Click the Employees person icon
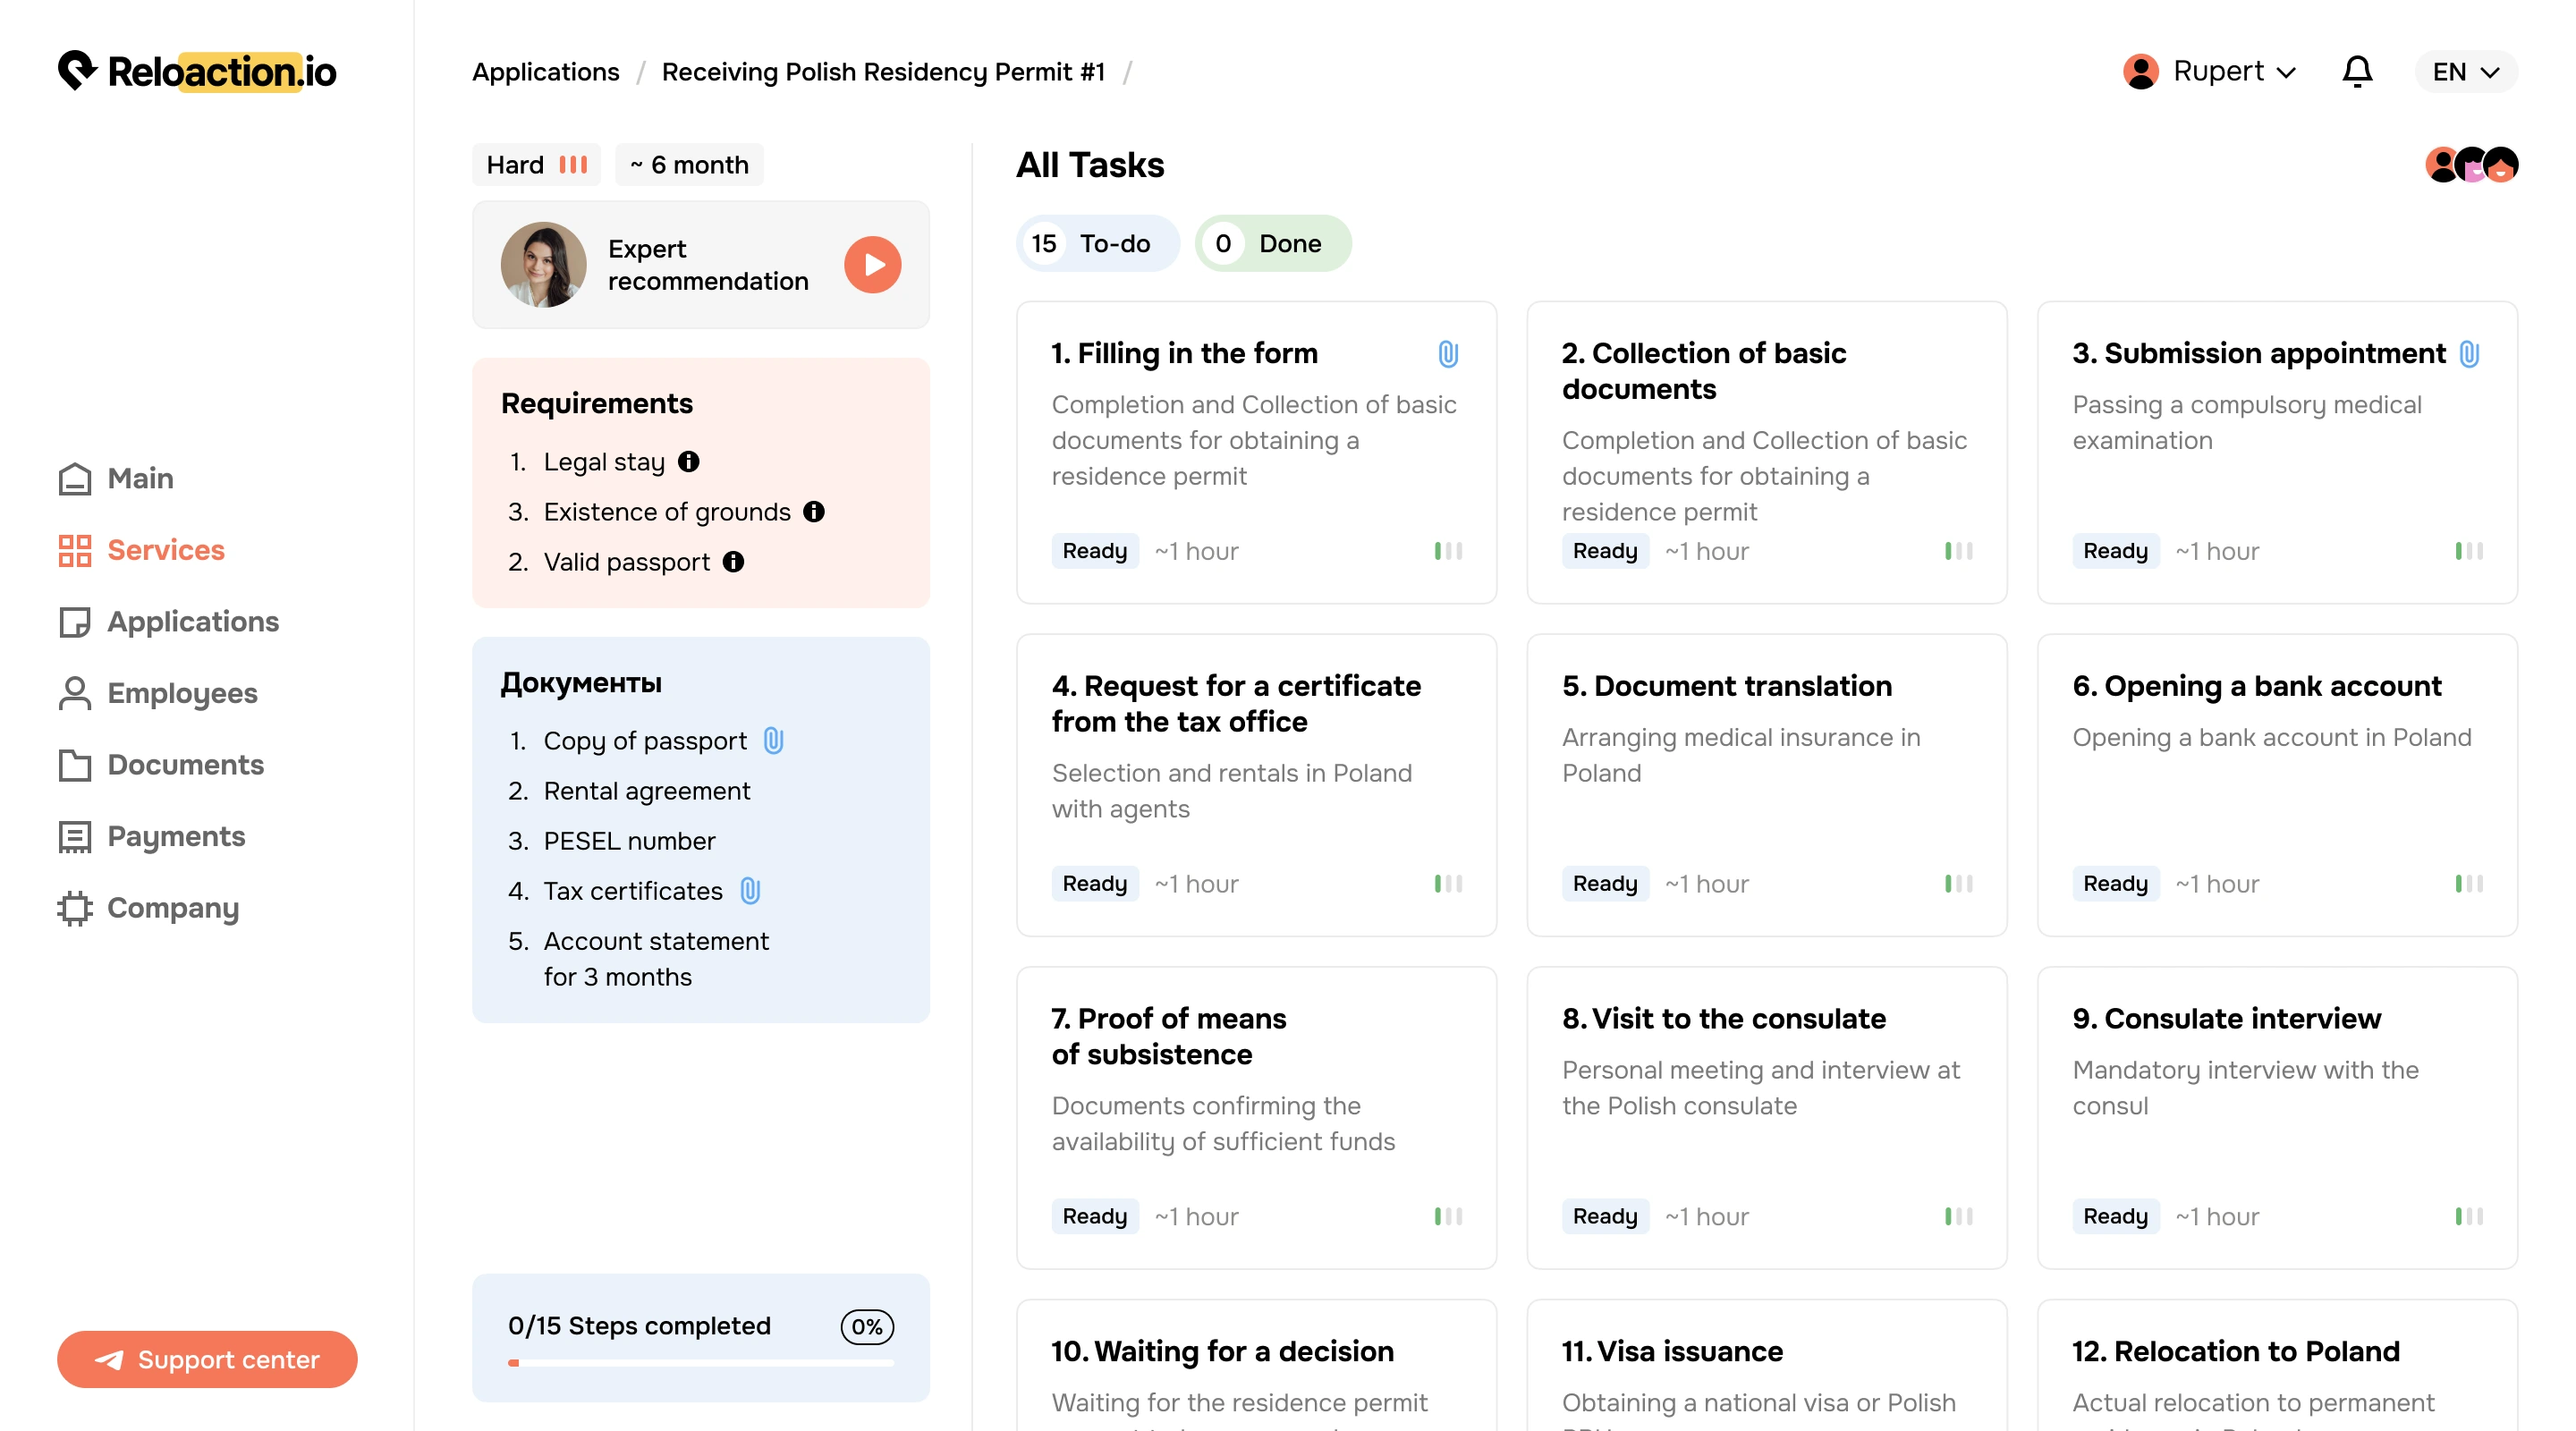 pyautogui.click(x=75, y=693)
